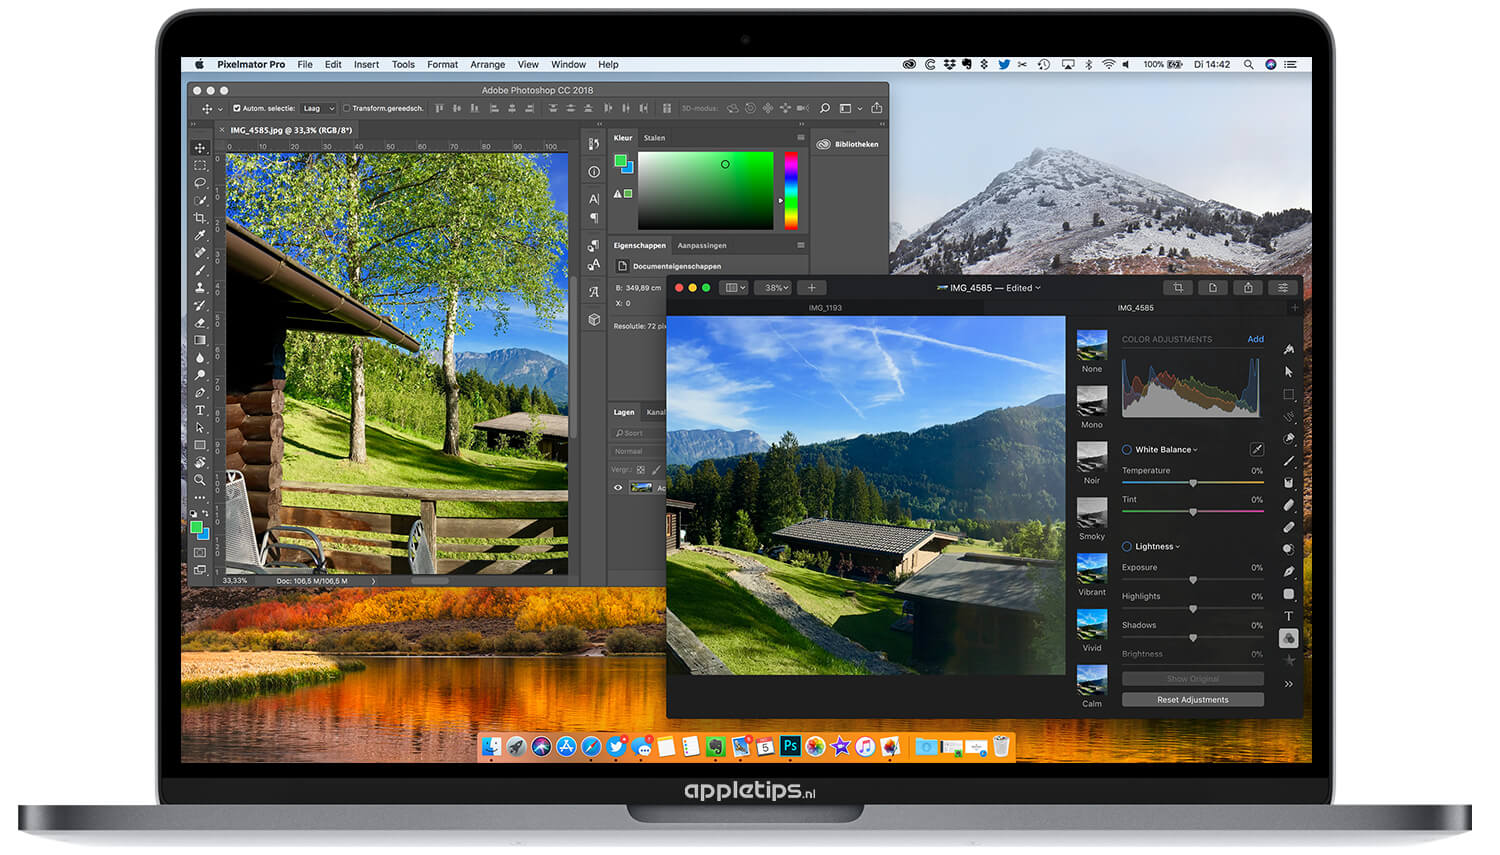Switch to IMG_1193 tab in Pixelmator
This screenshot has width=1500, height=855.
coord(825,308)
